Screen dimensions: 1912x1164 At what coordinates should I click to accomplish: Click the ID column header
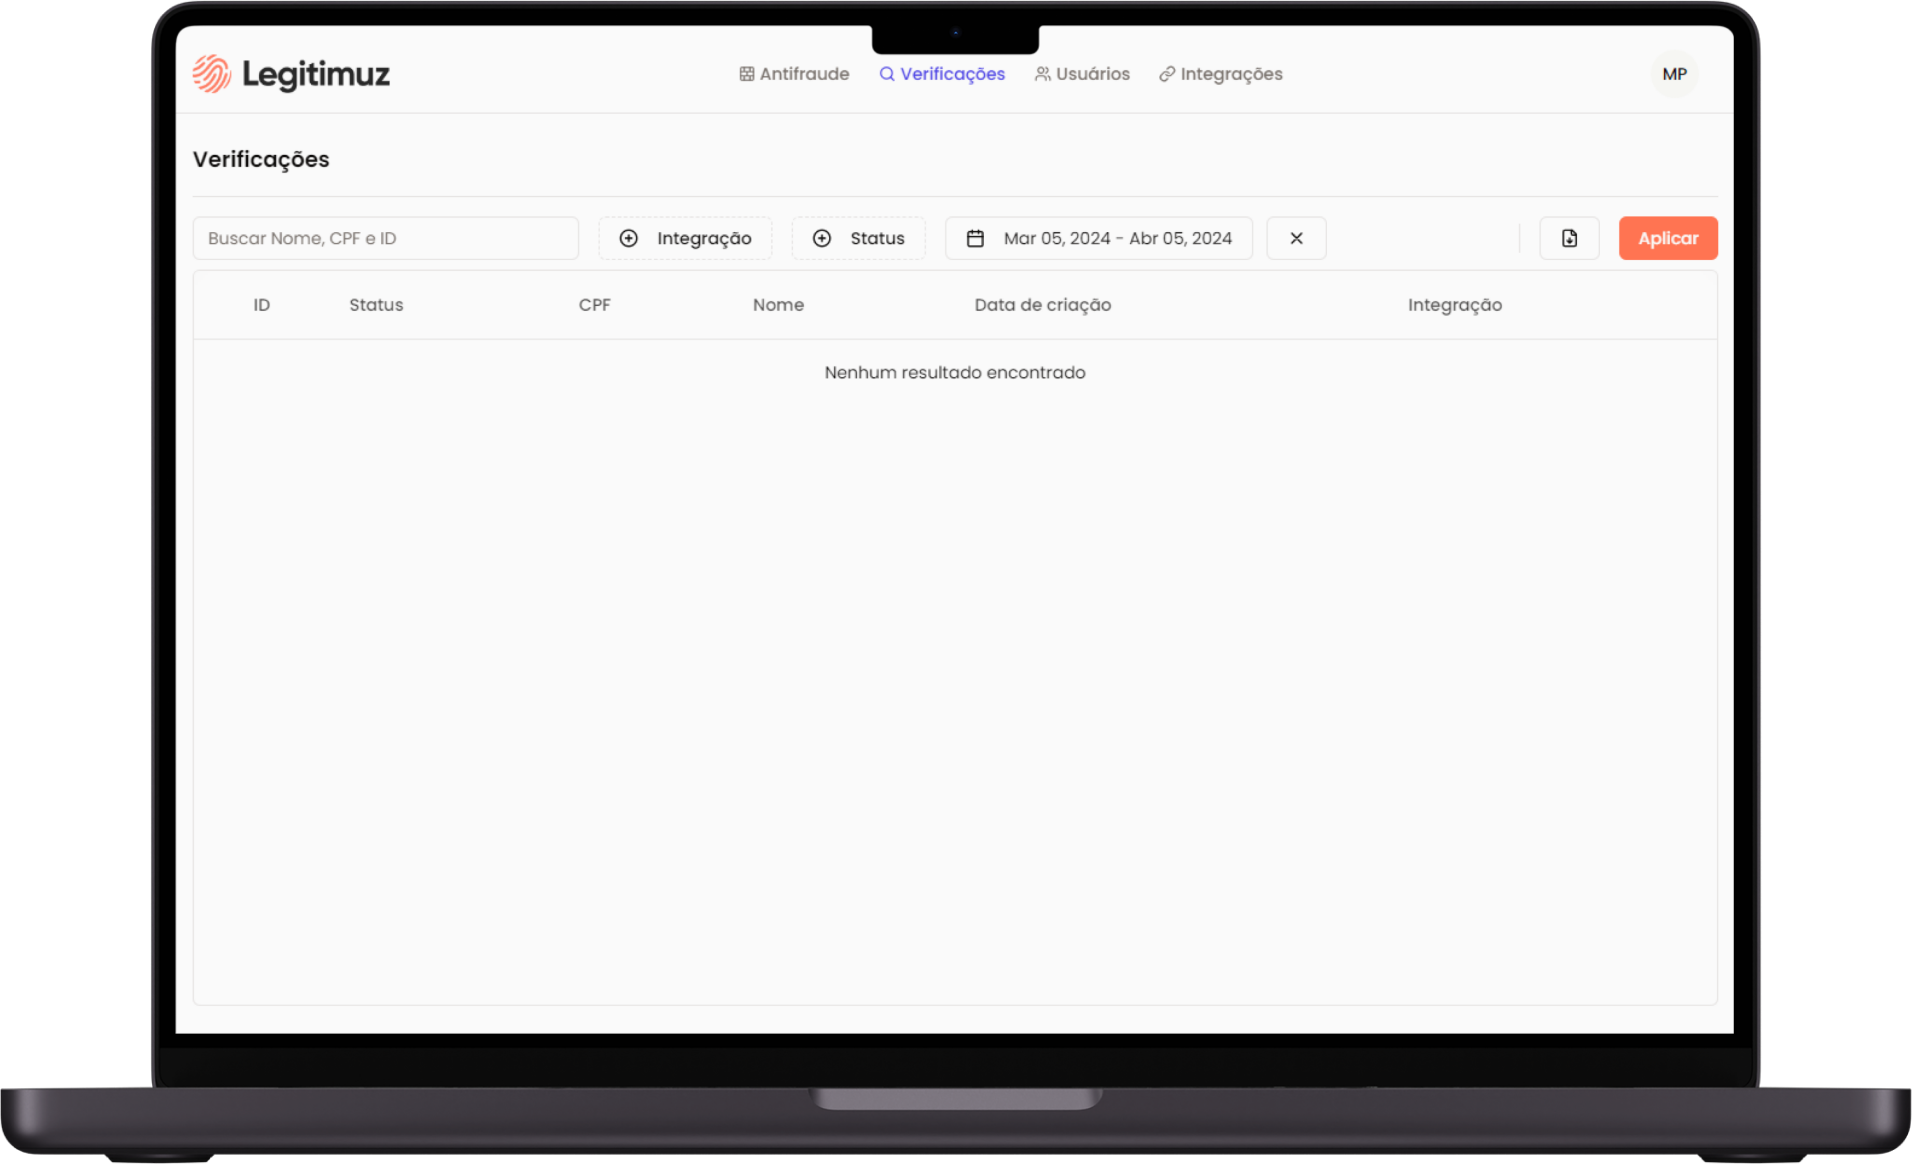(261, 305)
